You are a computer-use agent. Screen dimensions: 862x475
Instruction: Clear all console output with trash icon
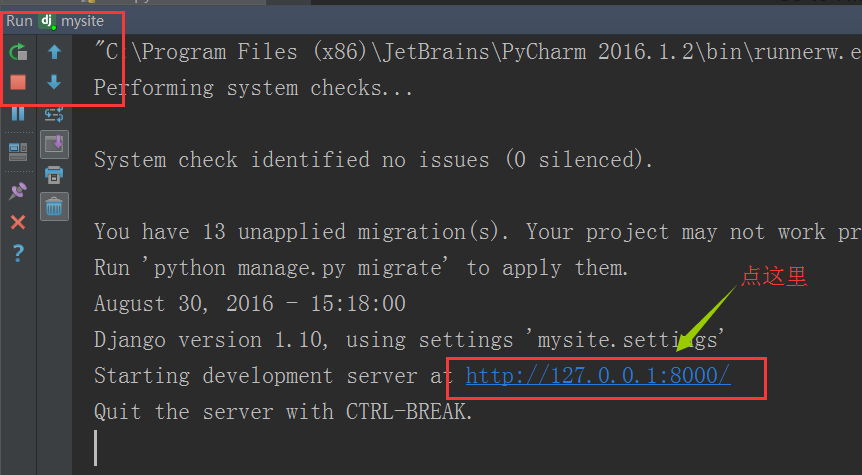54,207
